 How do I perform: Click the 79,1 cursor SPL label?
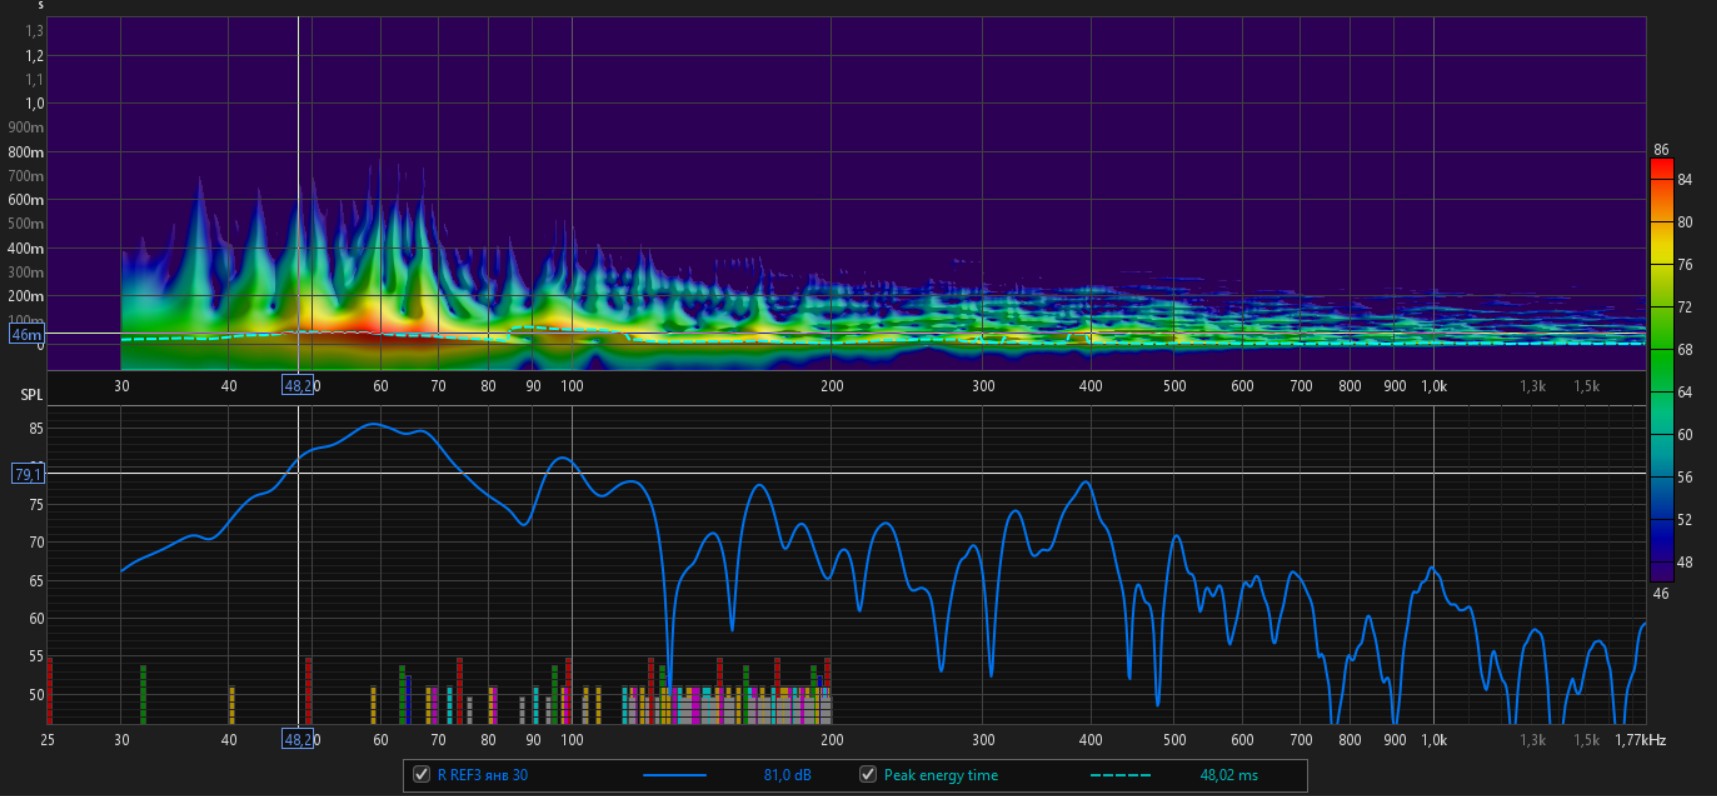pos(27,474)
